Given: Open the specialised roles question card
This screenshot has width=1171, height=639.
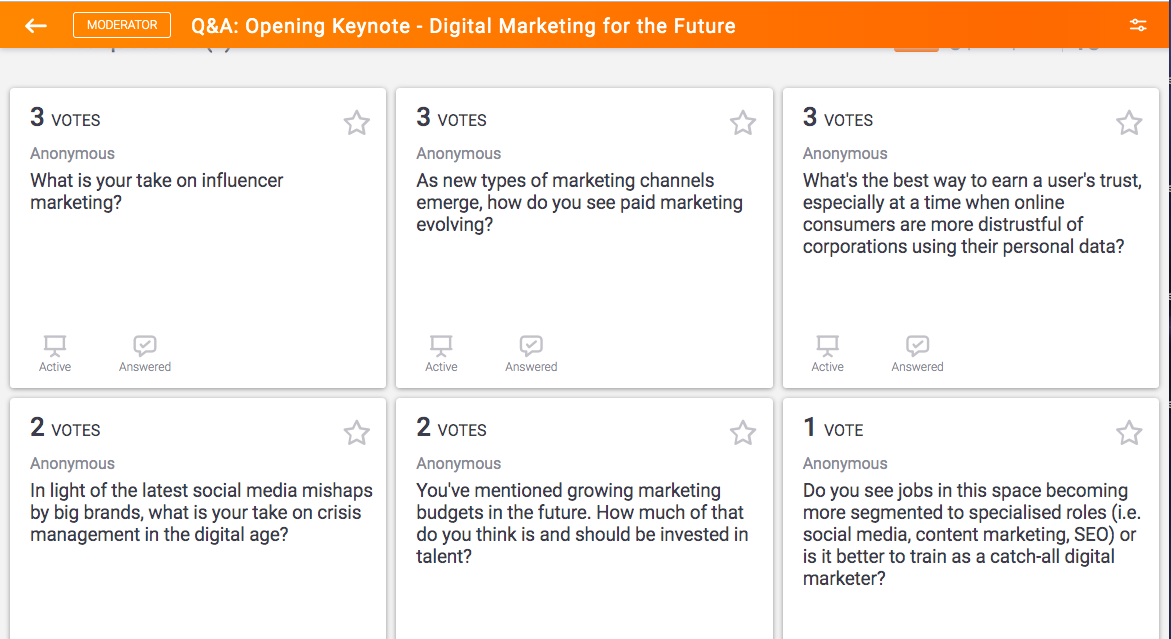Looking at the screenshot, I should (971, 519).
